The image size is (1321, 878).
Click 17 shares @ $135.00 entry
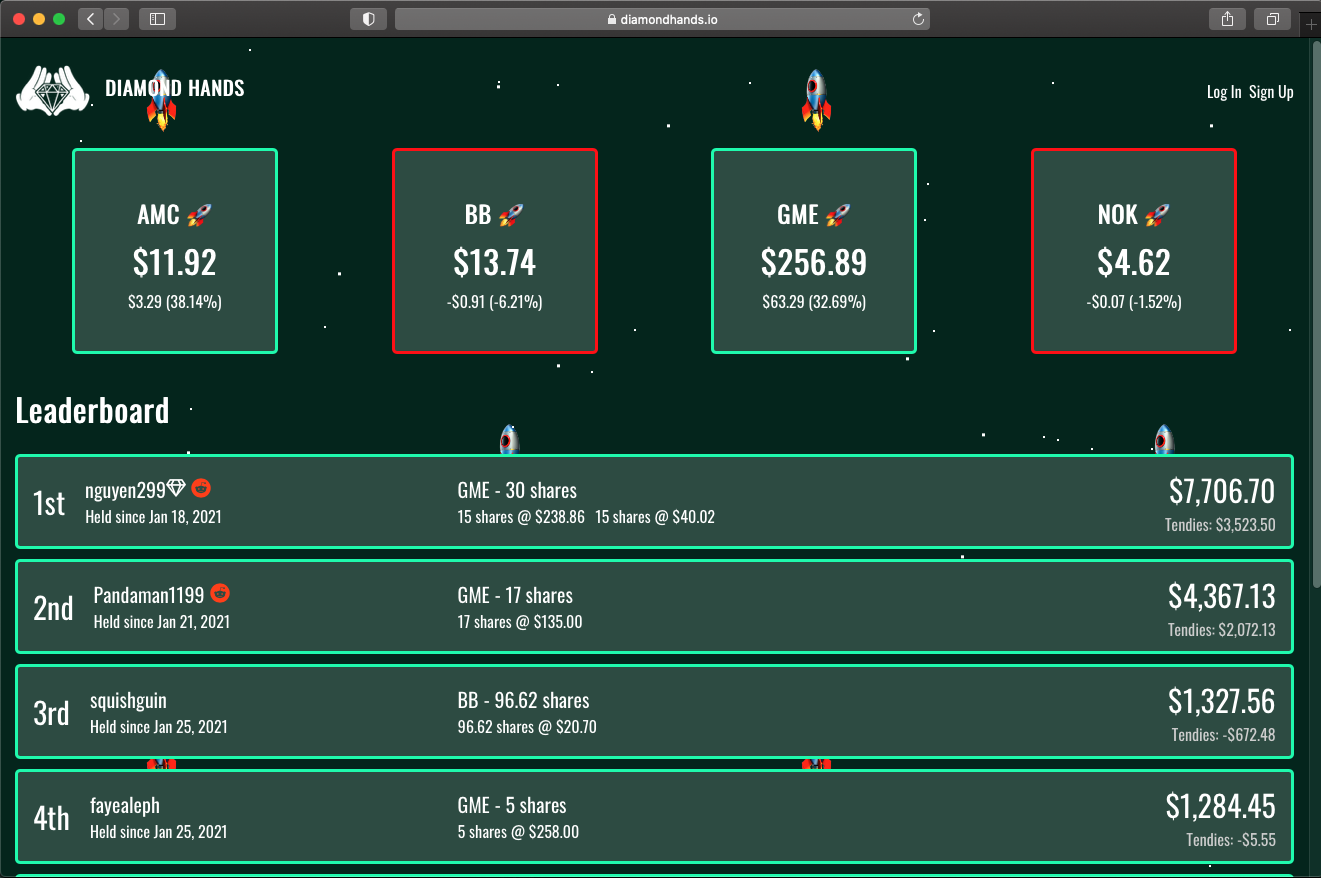520,622
